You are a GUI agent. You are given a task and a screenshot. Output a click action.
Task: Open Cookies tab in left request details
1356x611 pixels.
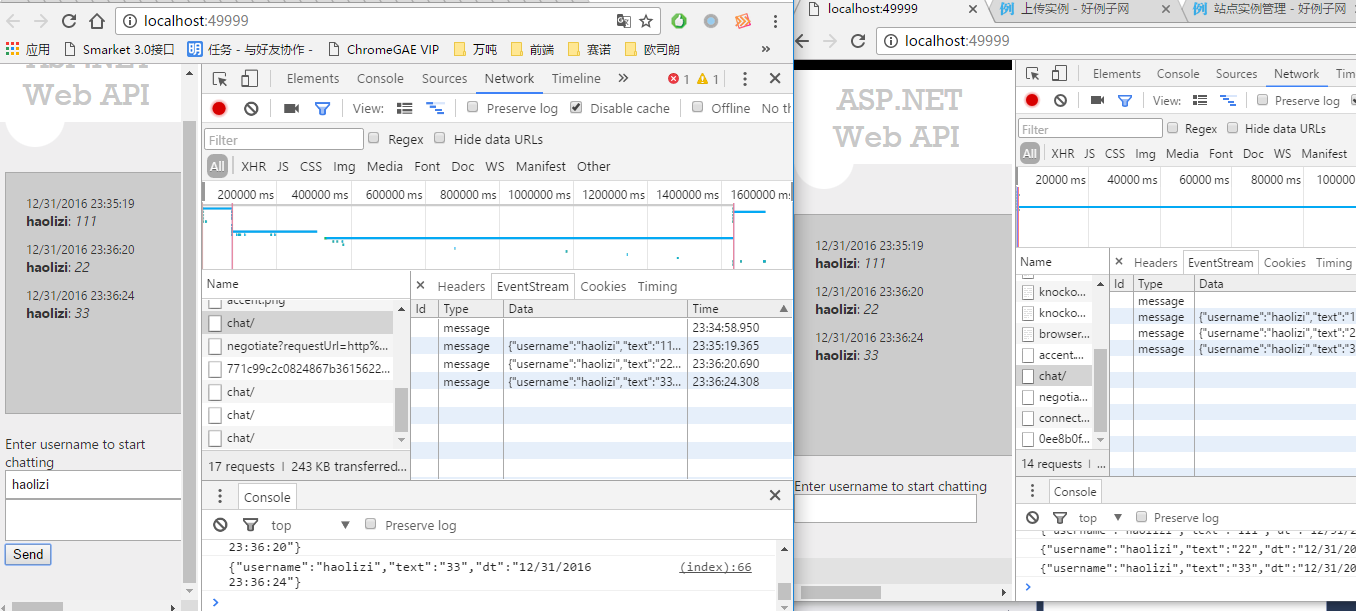(x=603, y=286)
